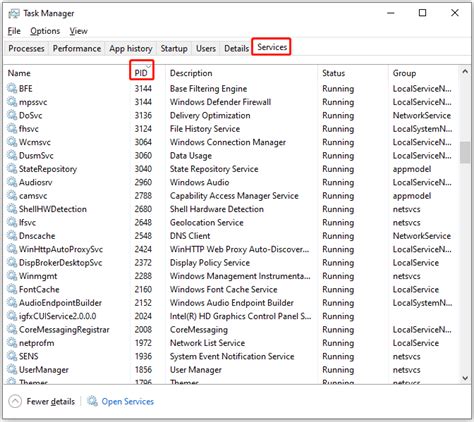This screenshot has height=422, width=474.
Task: Click the Network List Service description
Action: [x=207, y=343]
